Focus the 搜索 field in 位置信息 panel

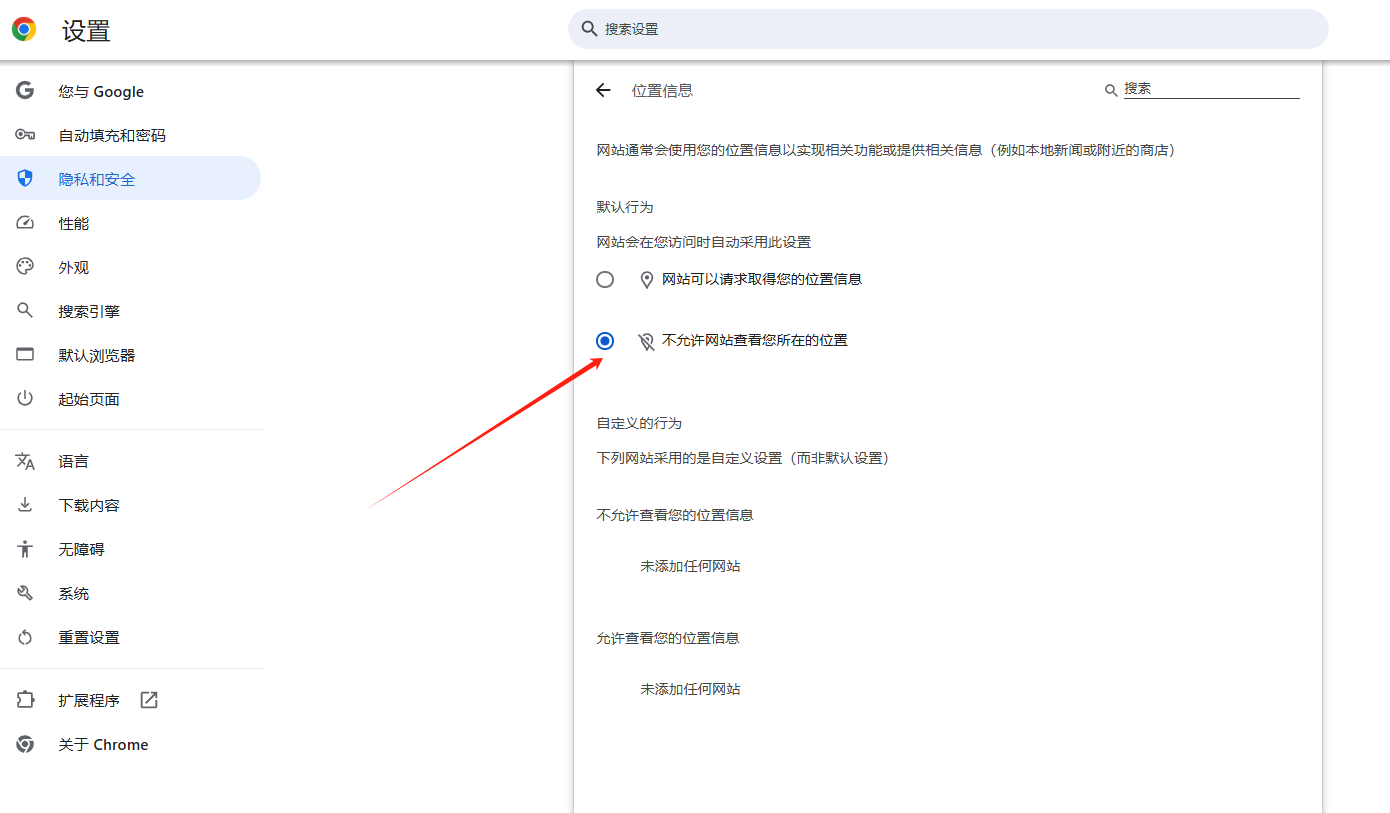[x=1211, y=89]
